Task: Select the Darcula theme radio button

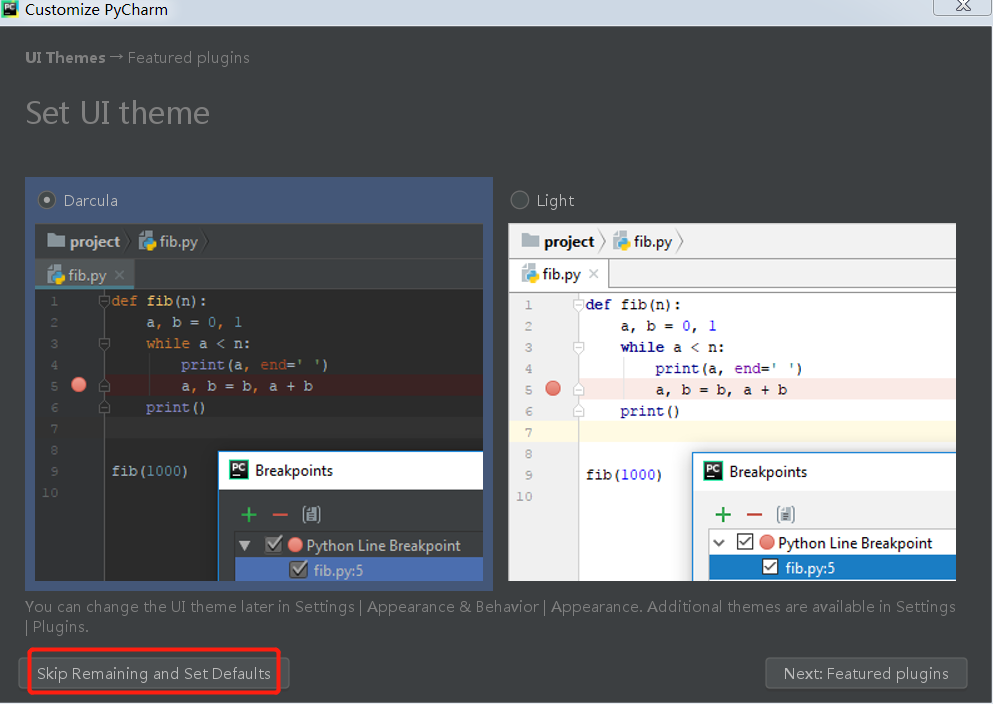Action: pos(47,201)
